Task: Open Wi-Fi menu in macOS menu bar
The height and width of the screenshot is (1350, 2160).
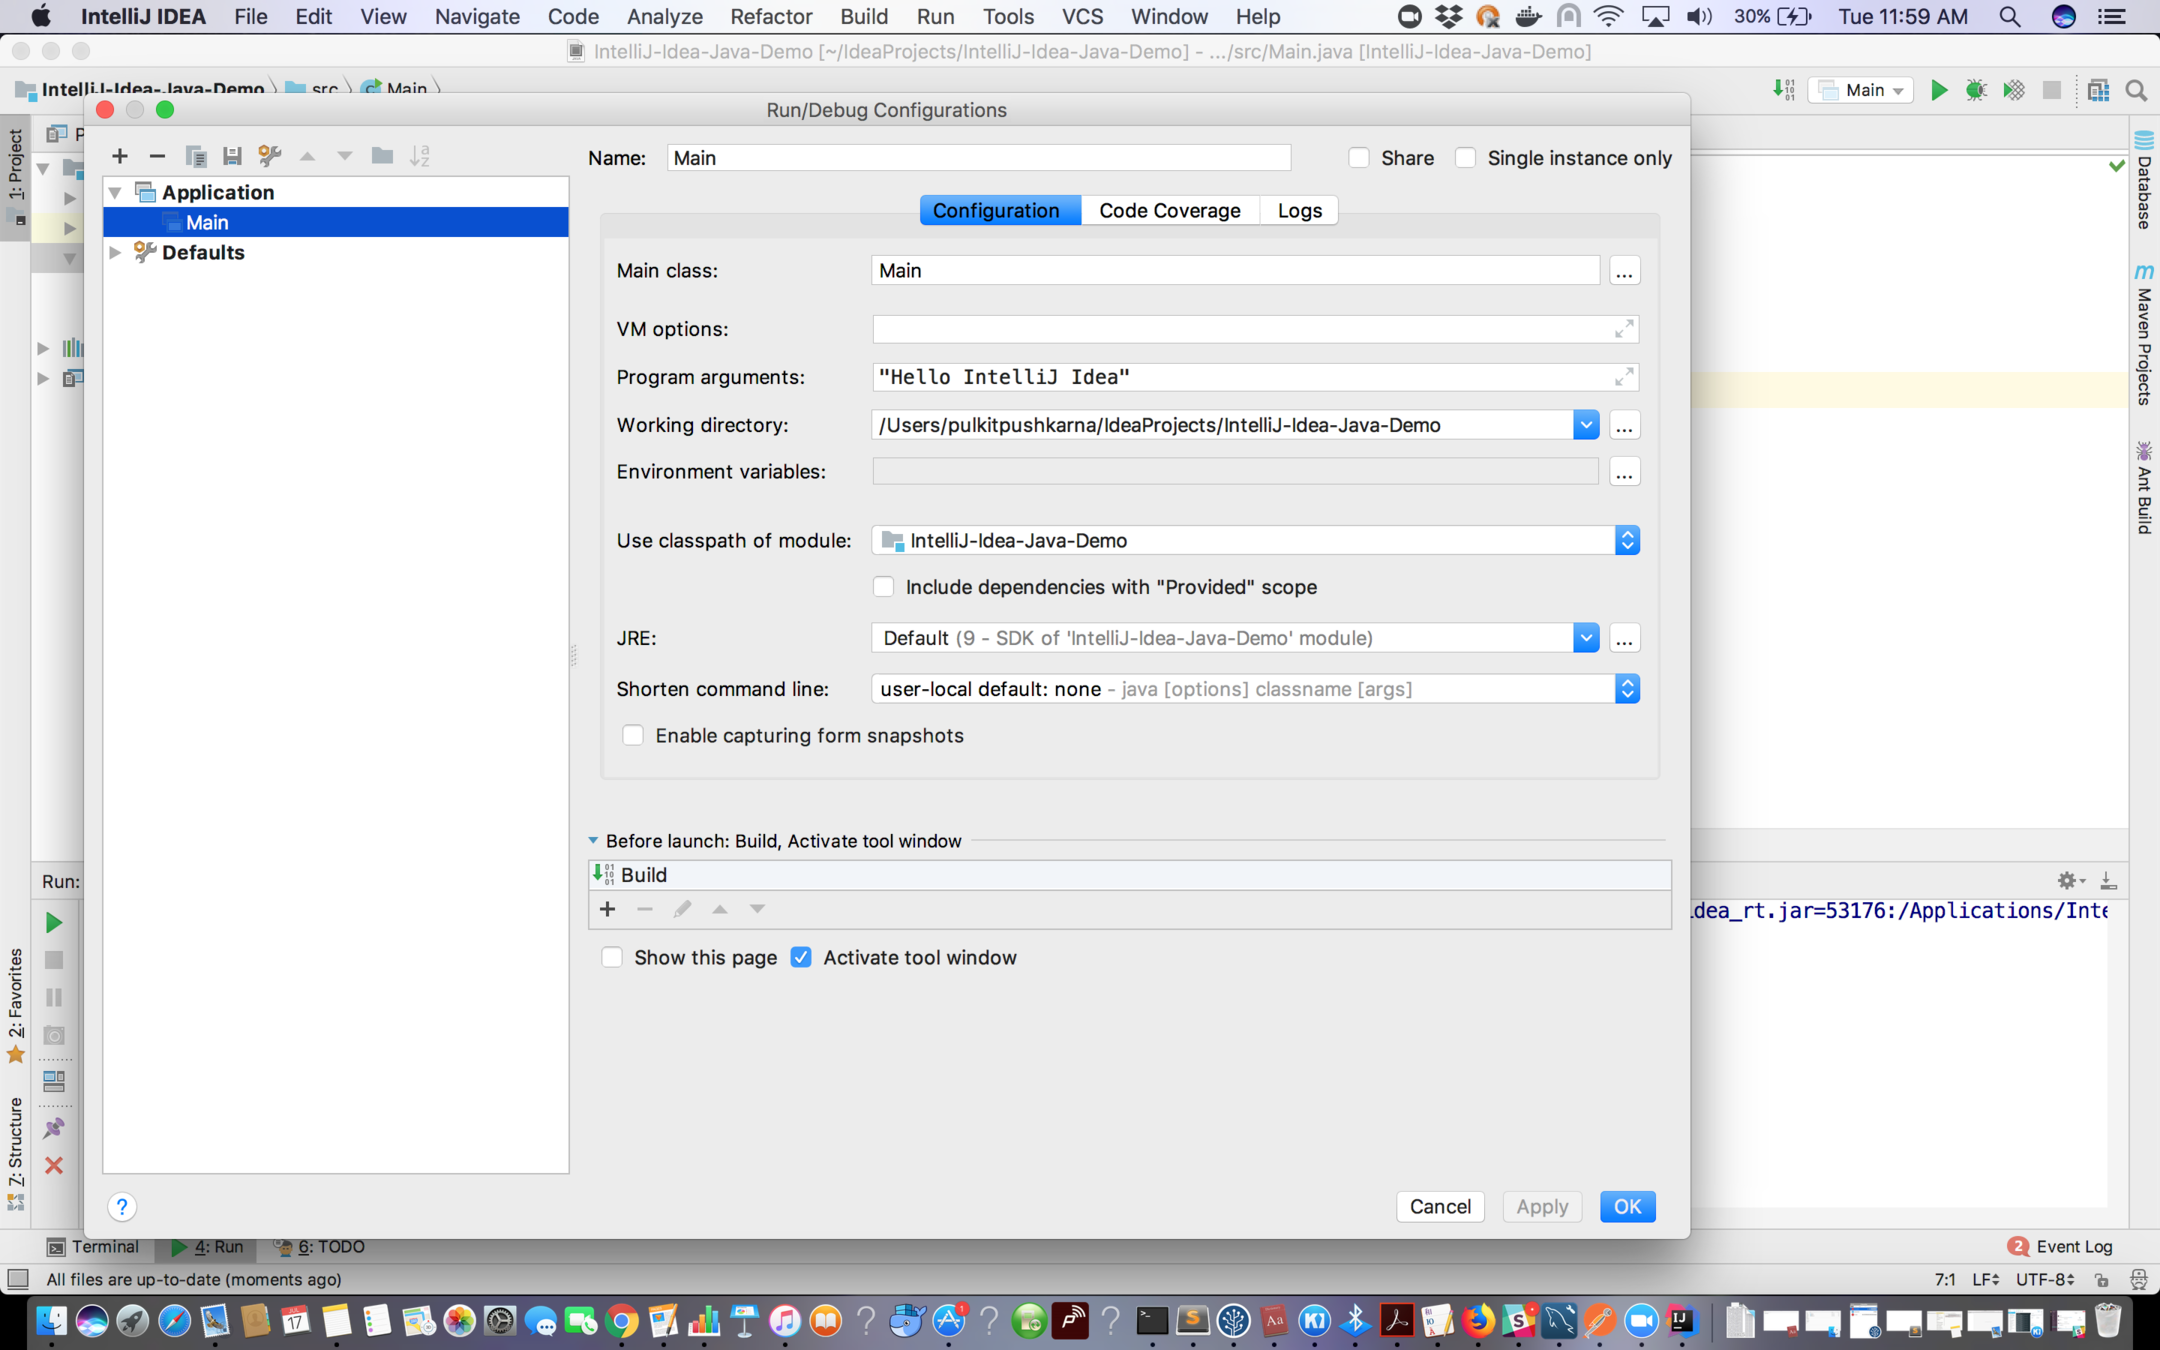Action: 1608,17
